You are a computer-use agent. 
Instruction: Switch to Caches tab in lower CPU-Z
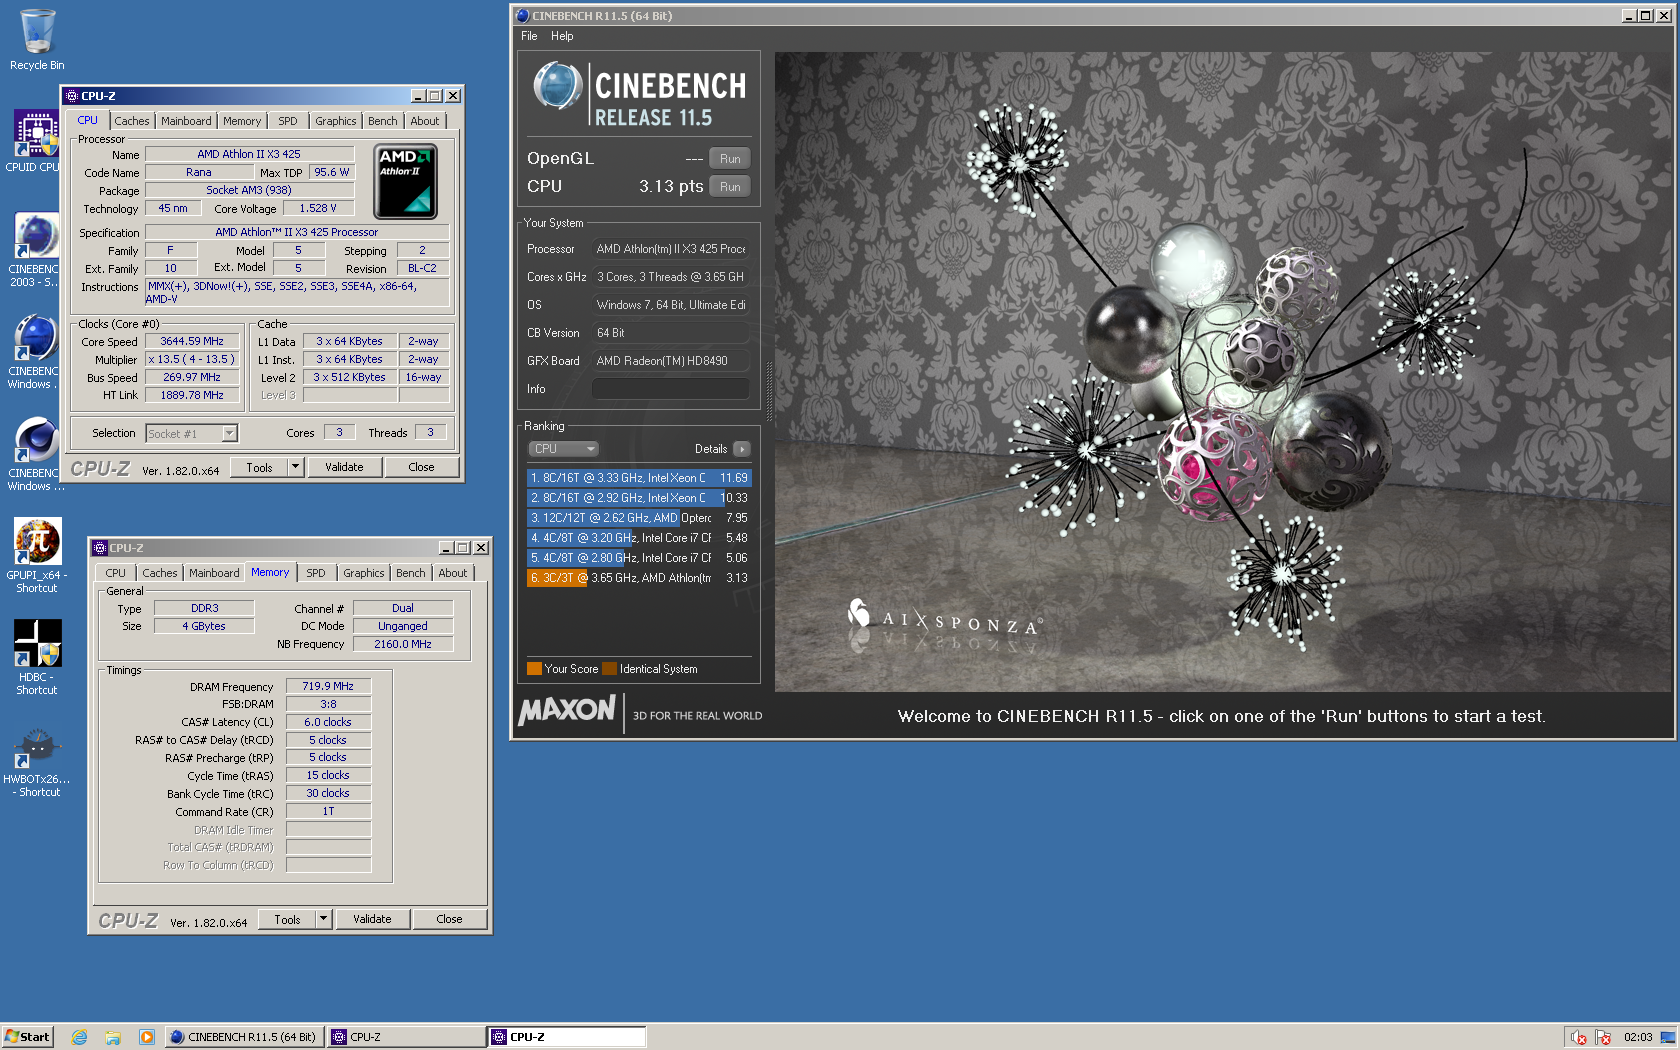tap(159, 573)
